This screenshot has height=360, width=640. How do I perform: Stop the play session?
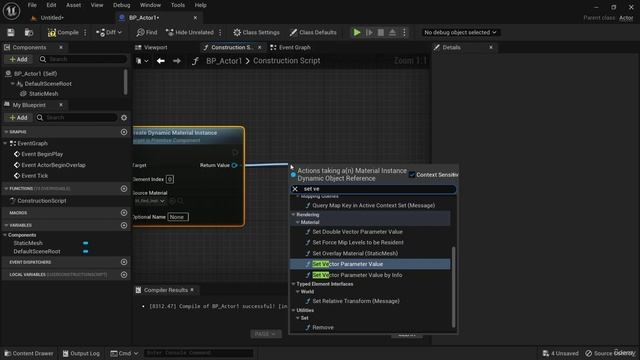[380, 32]
